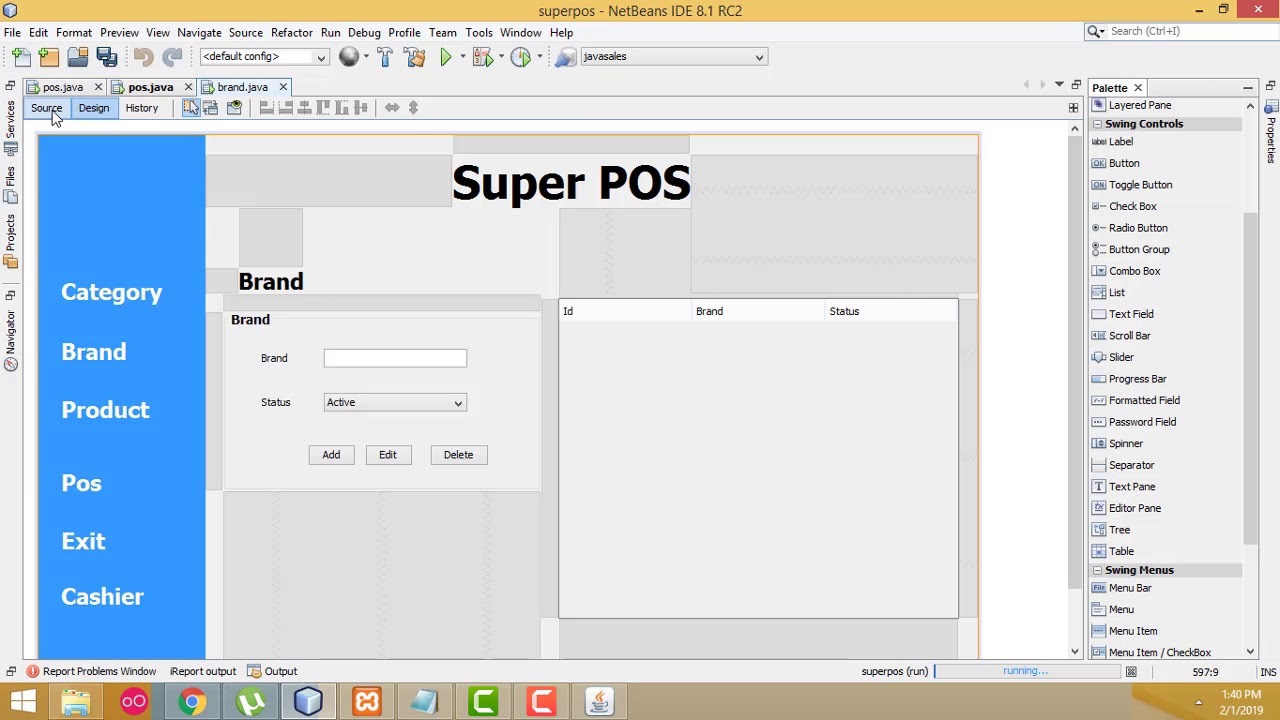Click the Undo arrow icon
The height and width of the screenshot is (720, 1280).
143,57
